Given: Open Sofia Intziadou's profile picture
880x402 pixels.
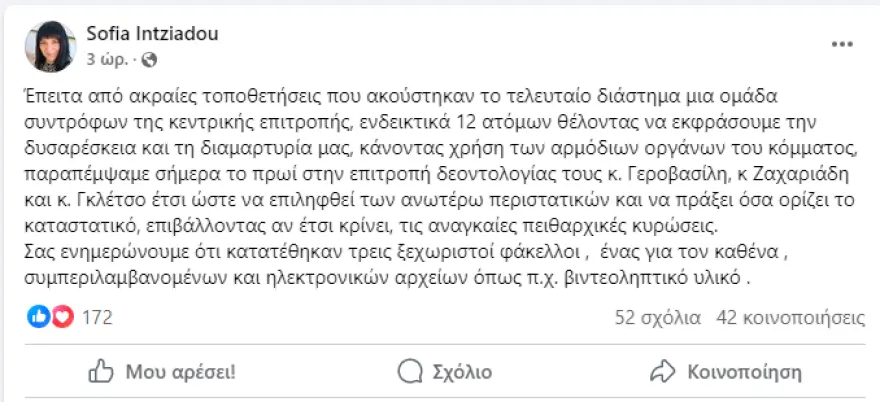Looking at the screenshot, I should [x=51, y=47].
